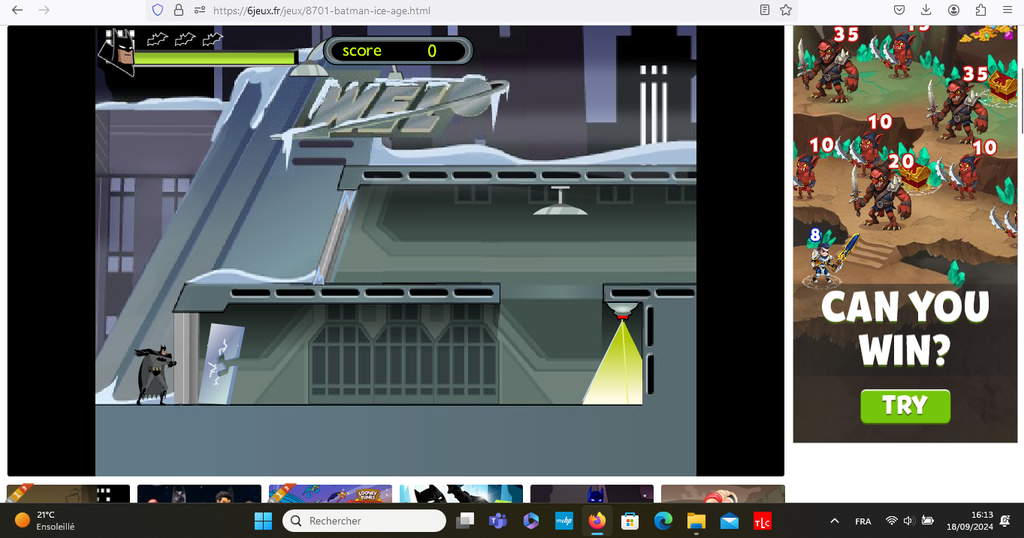The height and width of the screenshot is (538, 1024).
Task: Open Task View on the taskbar
Action: tap(465, 520)
